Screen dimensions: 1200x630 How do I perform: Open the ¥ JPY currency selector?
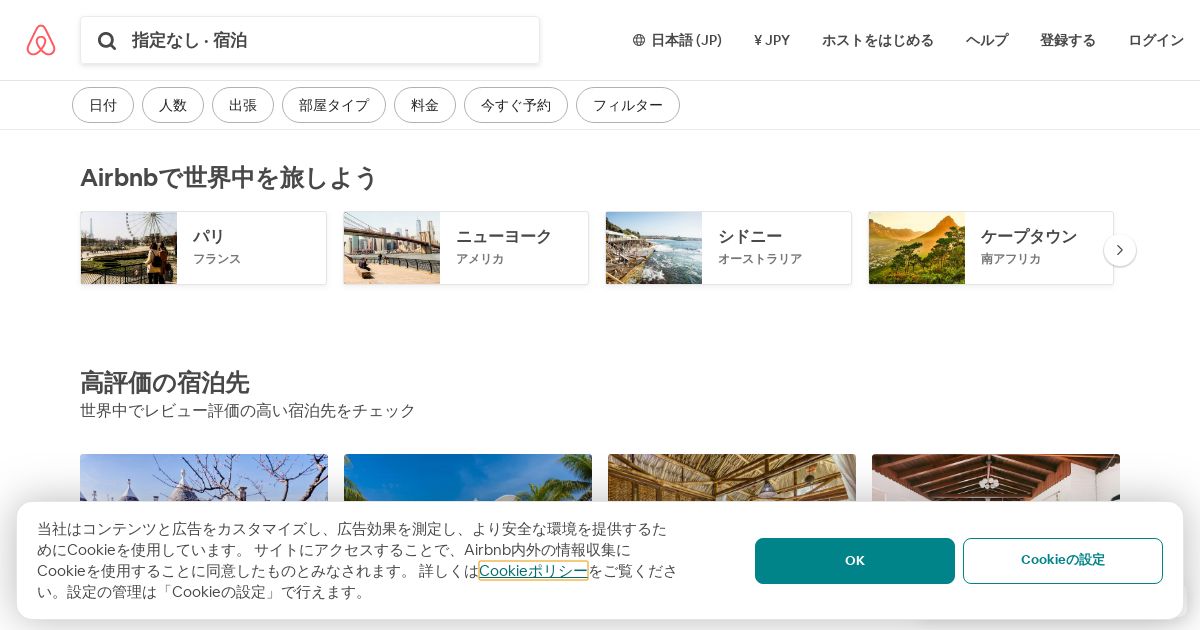click(772, 40)
